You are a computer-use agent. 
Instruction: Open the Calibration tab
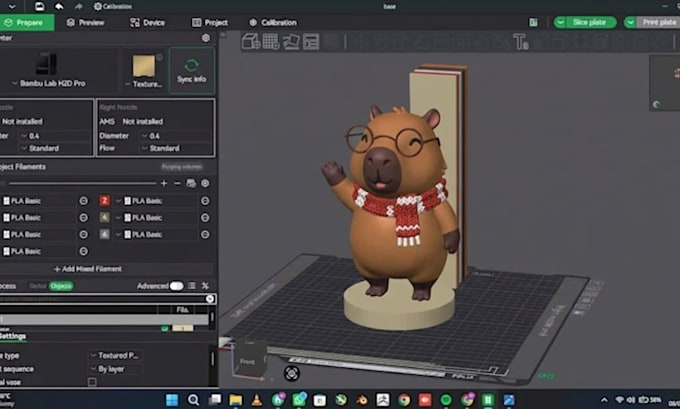pyautogui.click(x=273, y=23)
